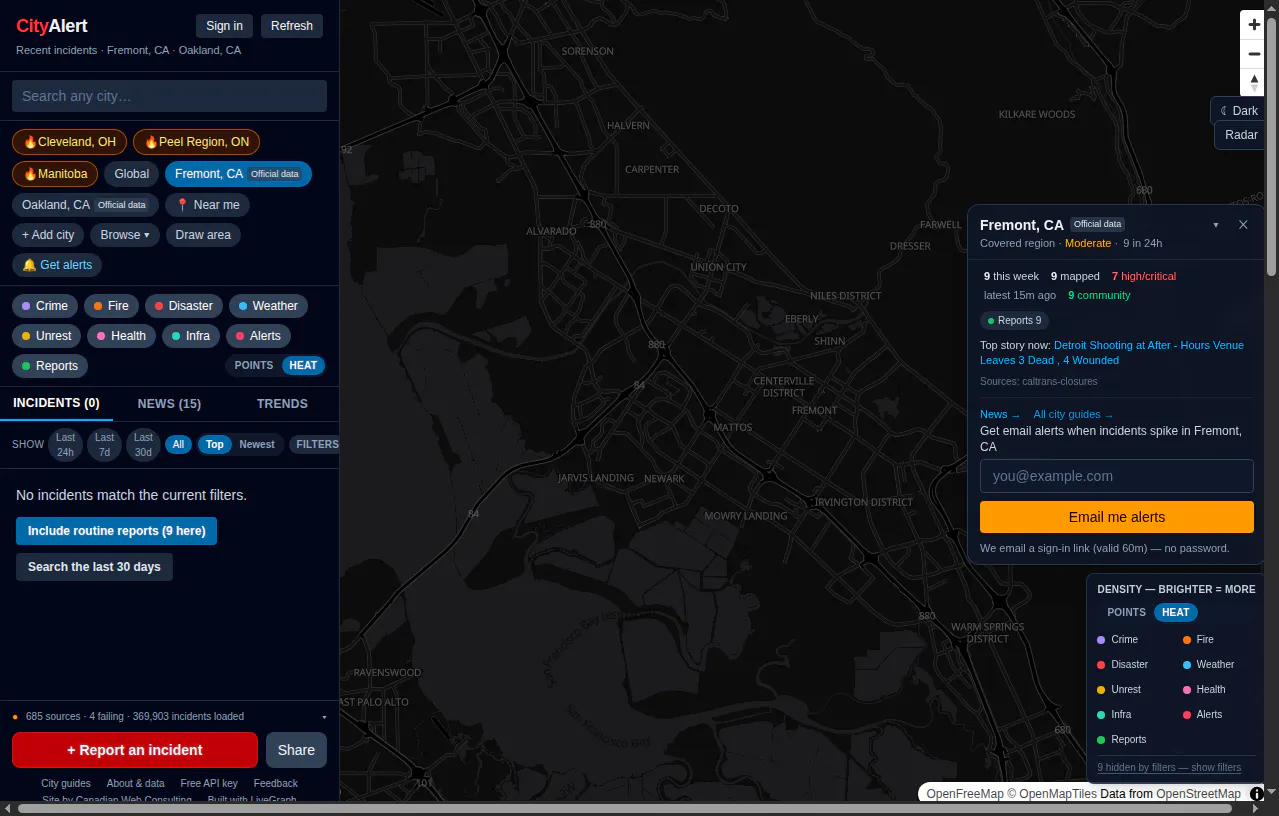
Task: Use the Near me location pin
Action: [207, 205]
